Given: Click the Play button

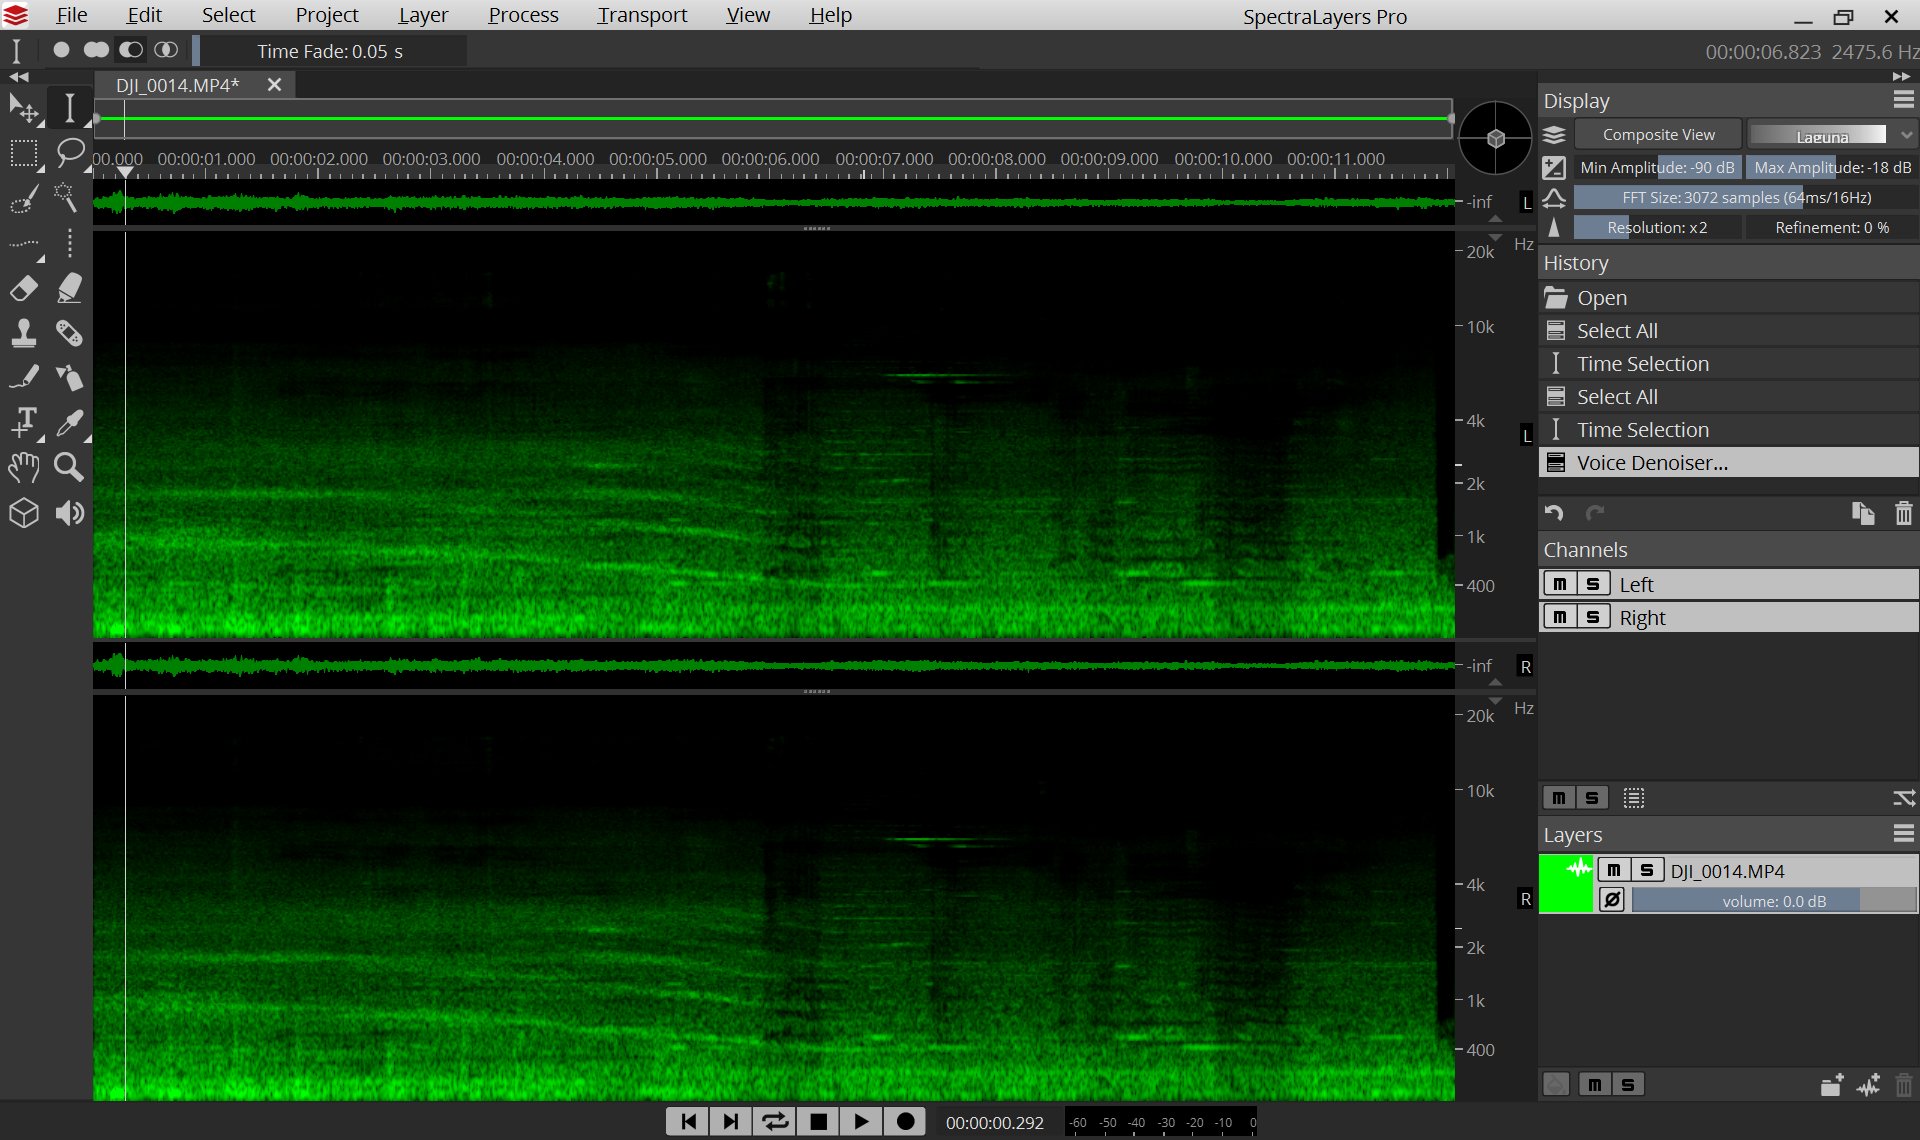Looking at the screenshot, I should 861,1122.
